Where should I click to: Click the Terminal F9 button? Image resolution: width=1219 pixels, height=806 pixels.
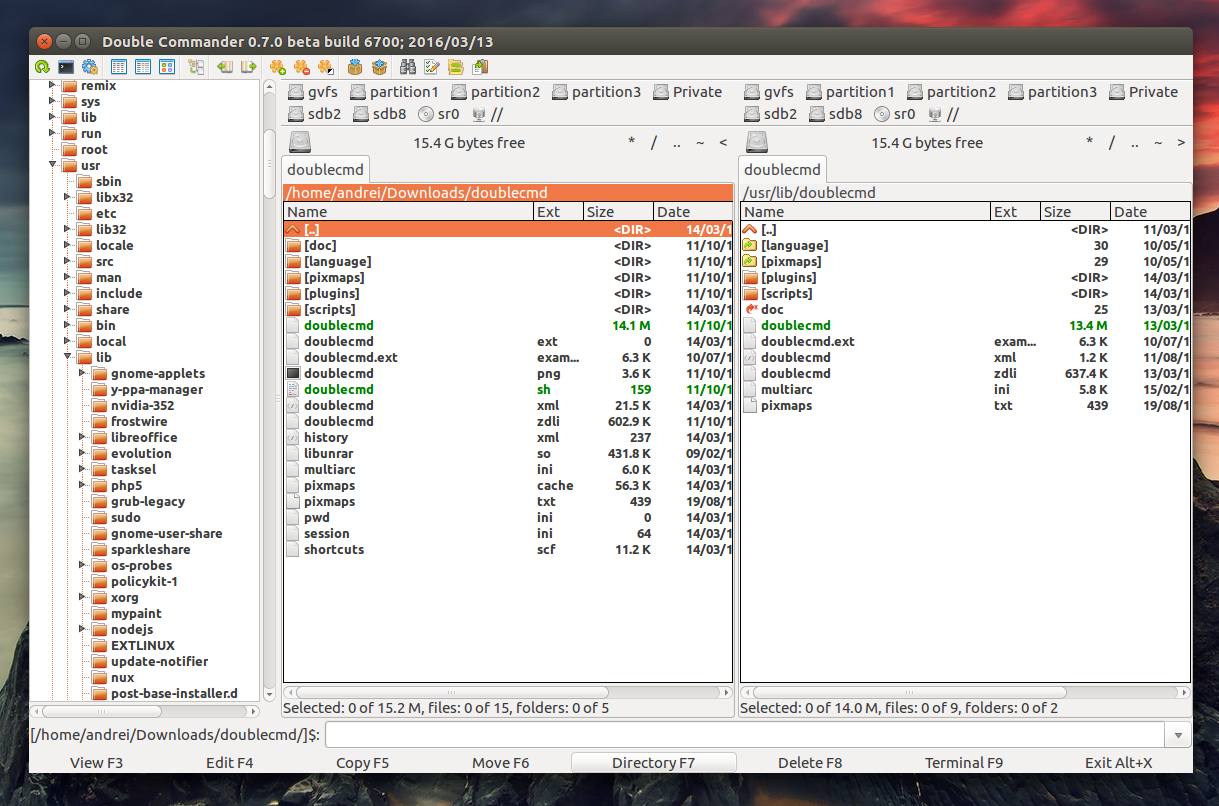964,763
